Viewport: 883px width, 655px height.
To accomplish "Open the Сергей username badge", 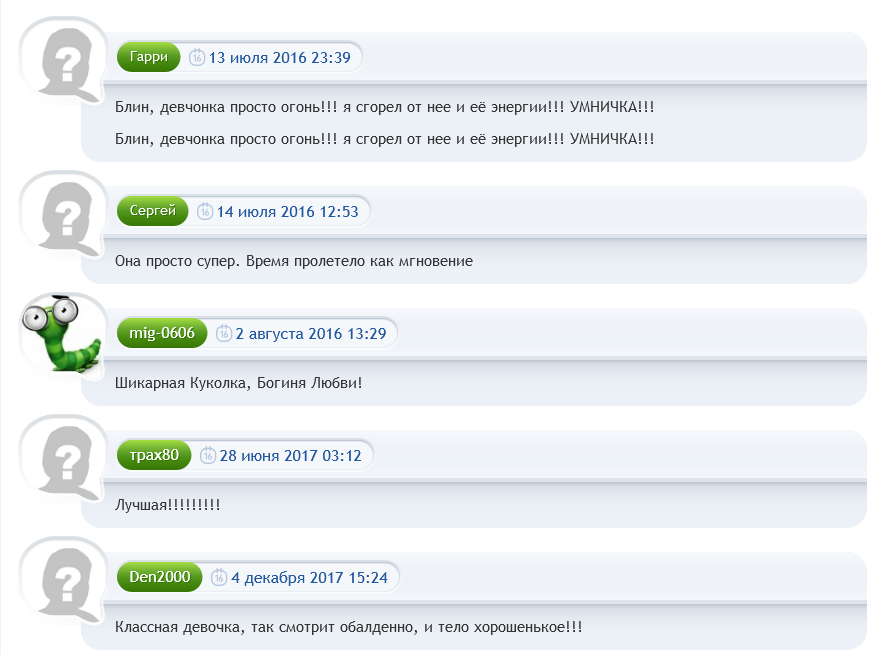I will (x=152, y=211).
